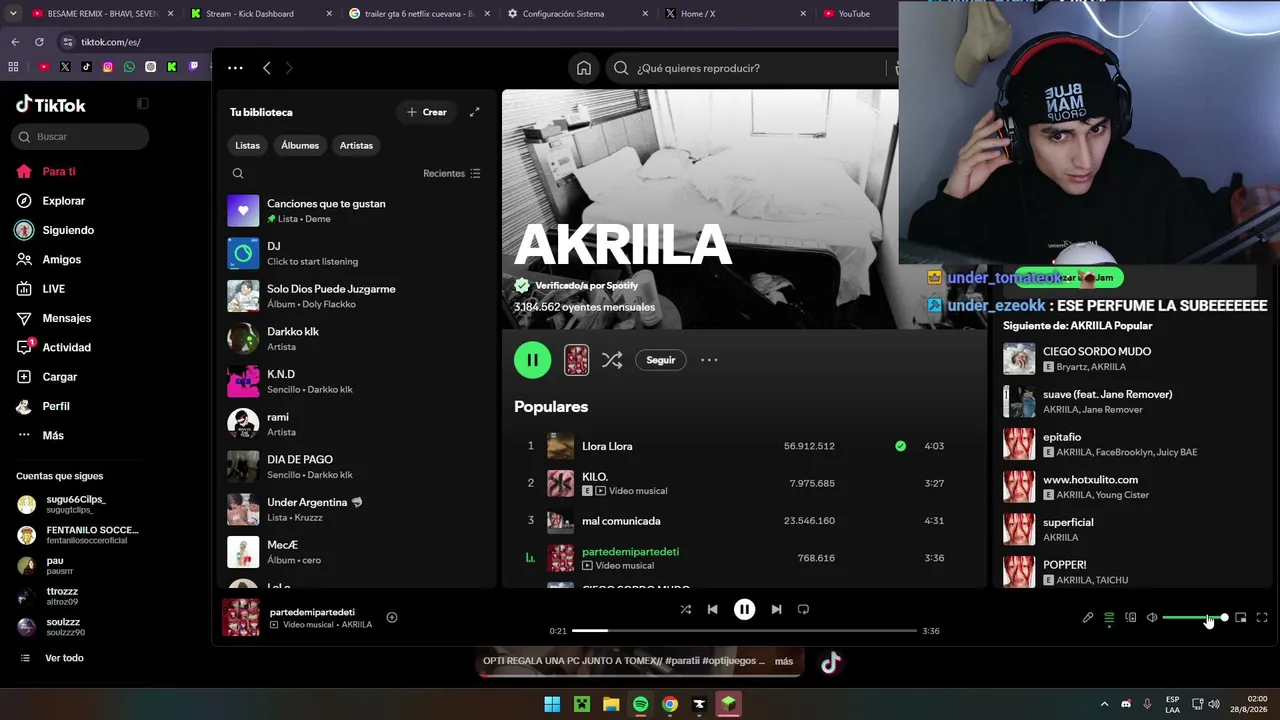Toggle the Artistas library filter
Image resolution: width=1280 pixels, height=720 pixels.
pyautogui.click(x=356, y=145)
